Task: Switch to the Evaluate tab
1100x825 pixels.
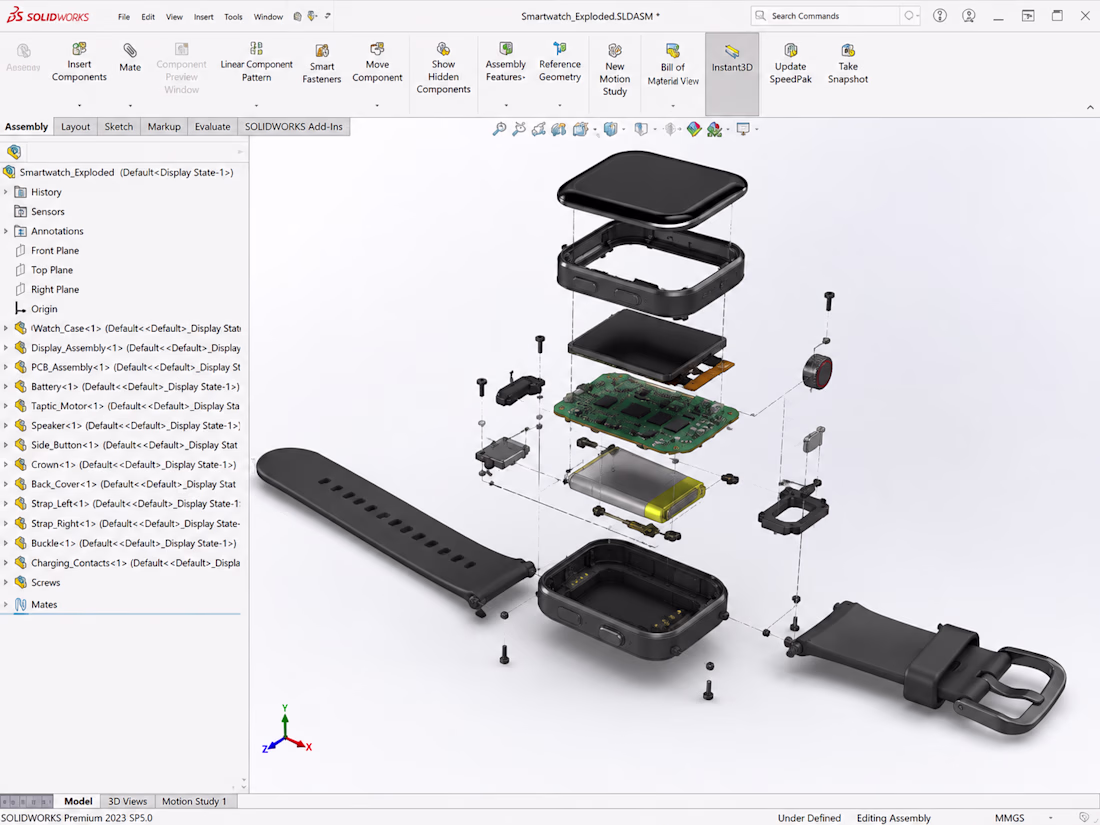Action: [213, 126]
